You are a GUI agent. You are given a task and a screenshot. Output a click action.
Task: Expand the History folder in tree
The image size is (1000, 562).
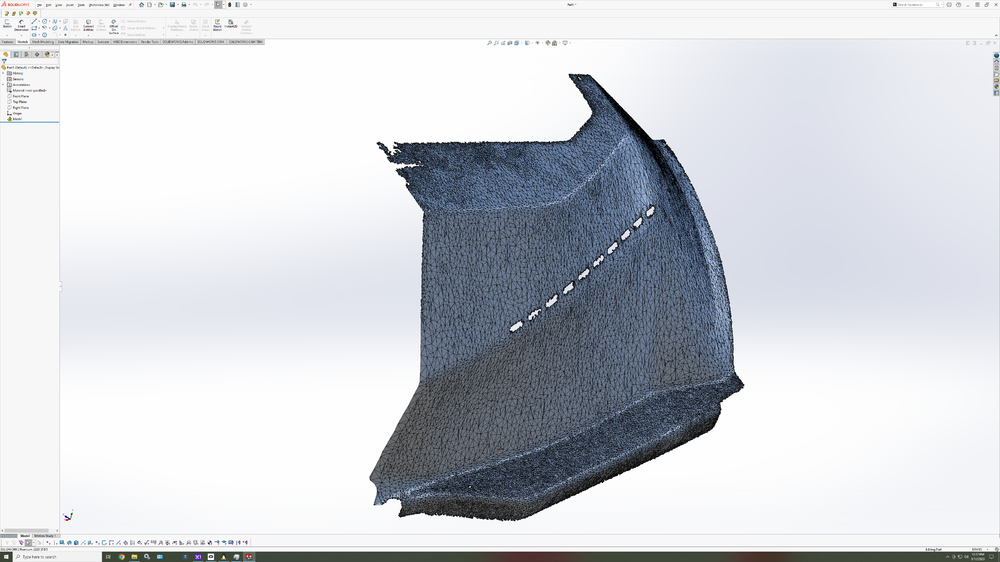(3, 73)
